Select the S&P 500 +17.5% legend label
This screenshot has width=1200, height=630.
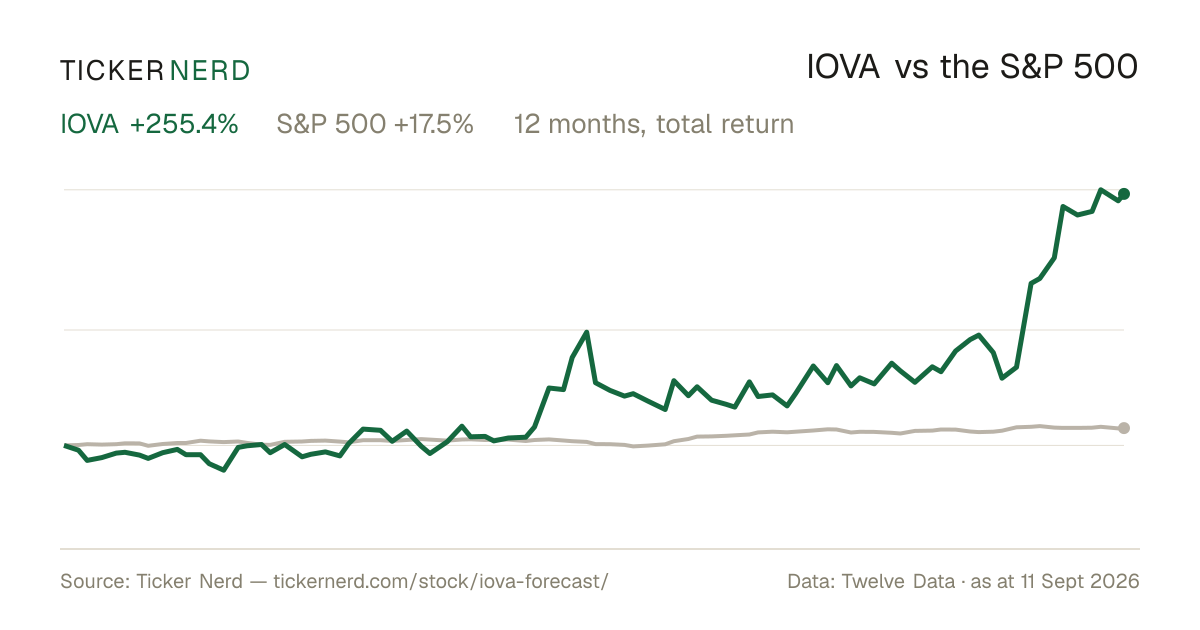click(x=375, y=125)
